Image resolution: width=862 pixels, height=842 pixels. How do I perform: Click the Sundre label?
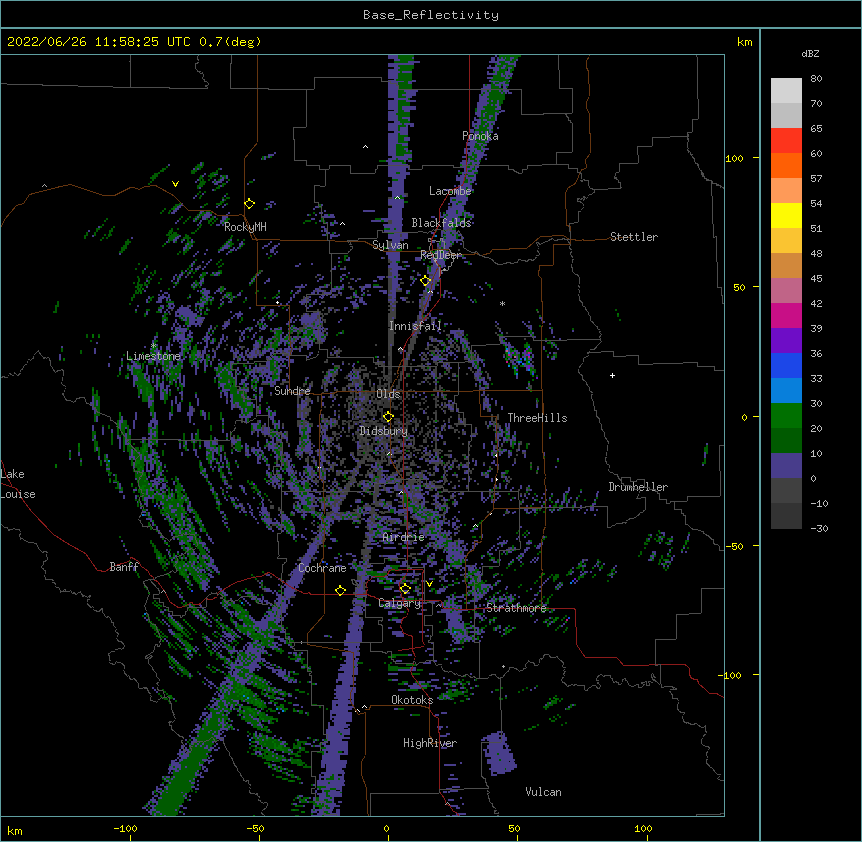292,391
